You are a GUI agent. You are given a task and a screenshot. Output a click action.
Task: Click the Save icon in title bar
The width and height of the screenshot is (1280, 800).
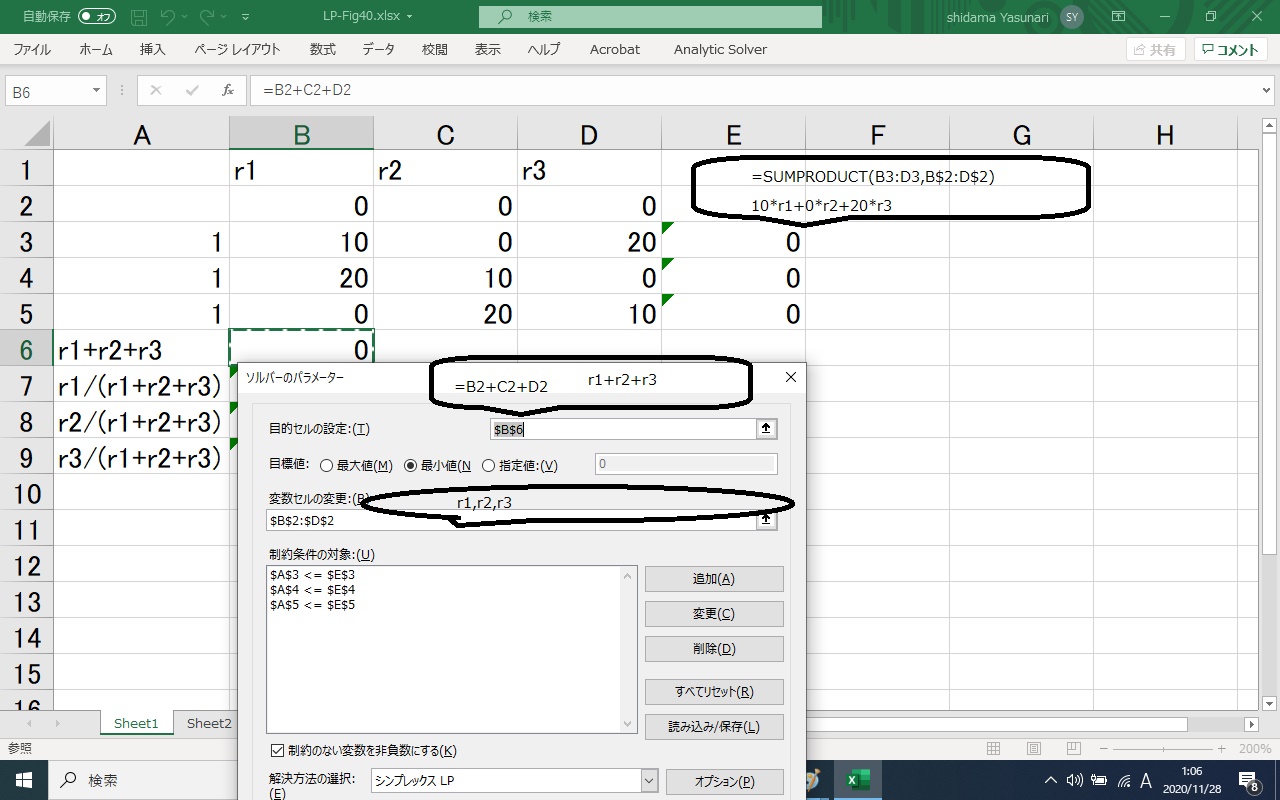pos(139,17)
